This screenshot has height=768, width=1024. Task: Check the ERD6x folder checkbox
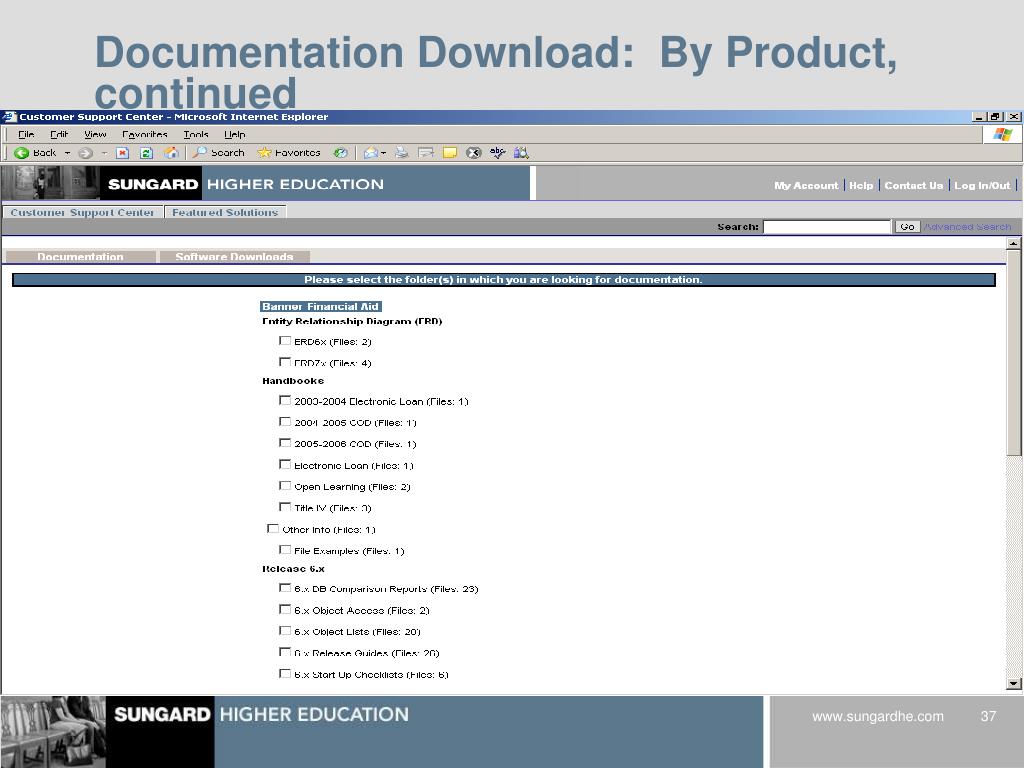(285, 341)
